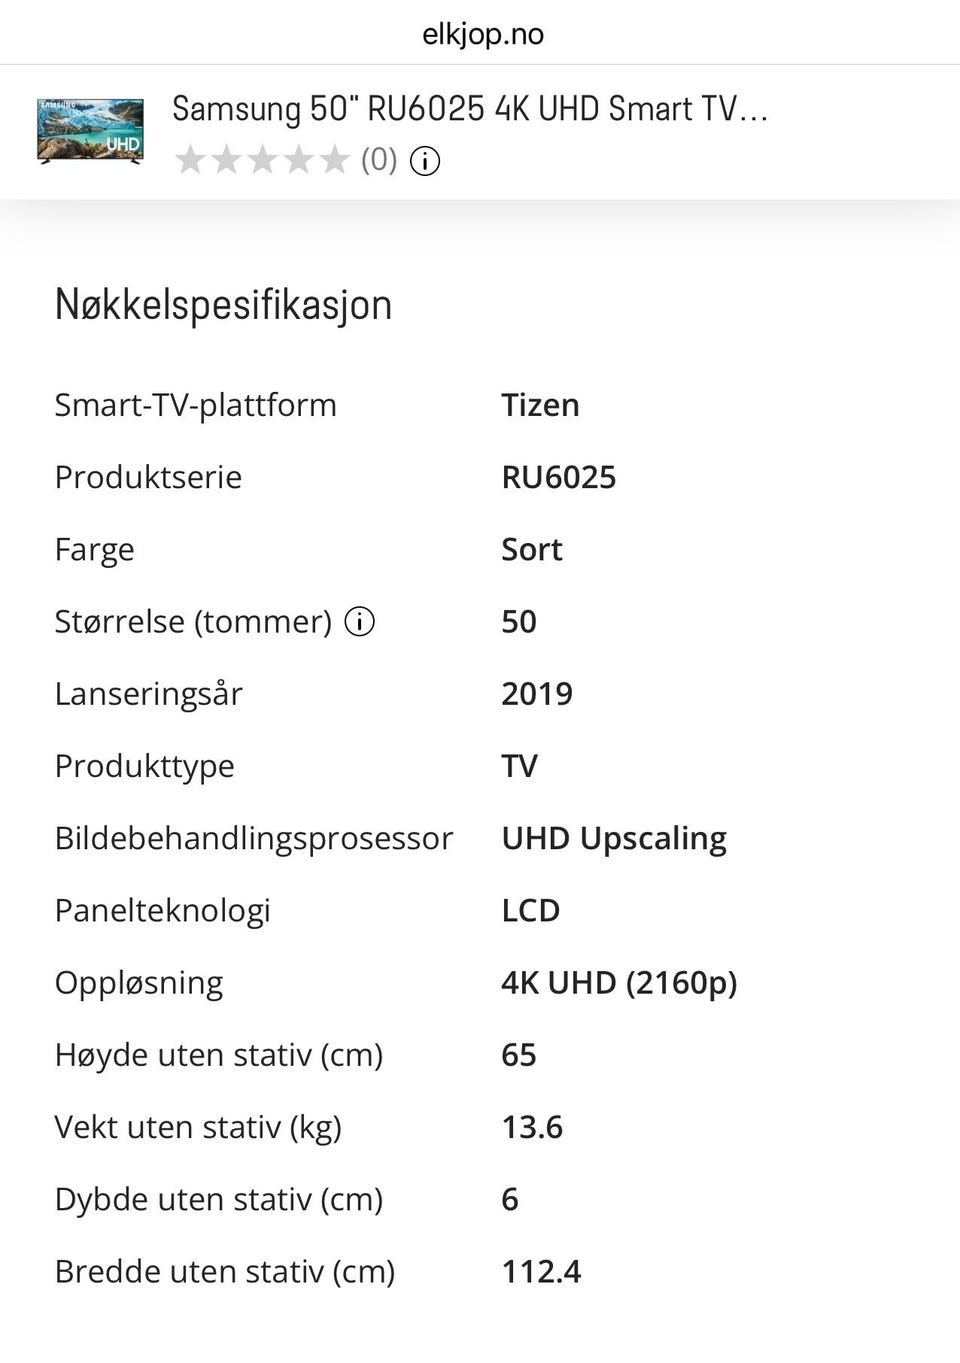Click the 112.4 Bredde uten stativ value
This screenshot has height=1363, width=960.
[541, 1271]
